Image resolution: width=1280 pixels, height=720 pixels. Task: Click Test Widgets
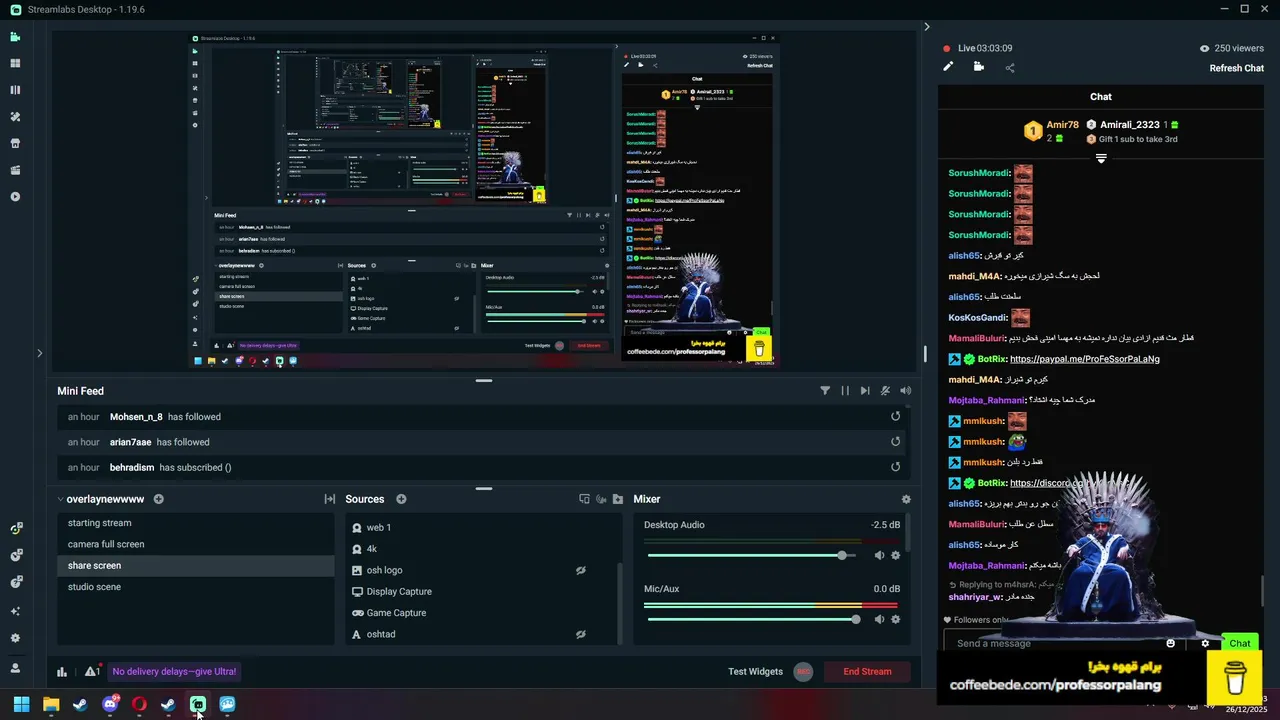(755, 672)
